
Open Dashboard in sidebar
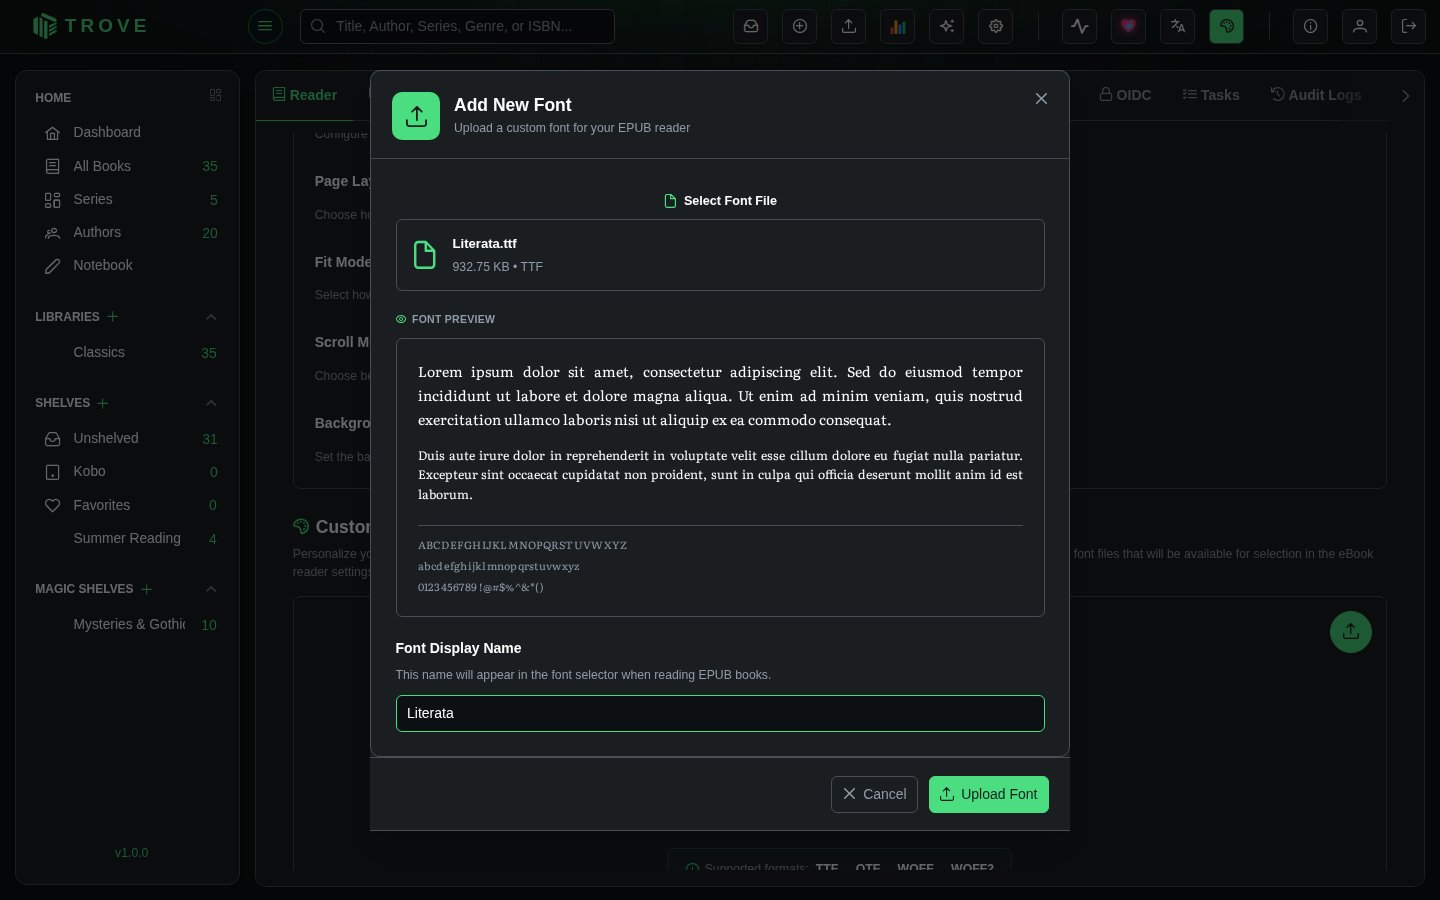point(127,132)
